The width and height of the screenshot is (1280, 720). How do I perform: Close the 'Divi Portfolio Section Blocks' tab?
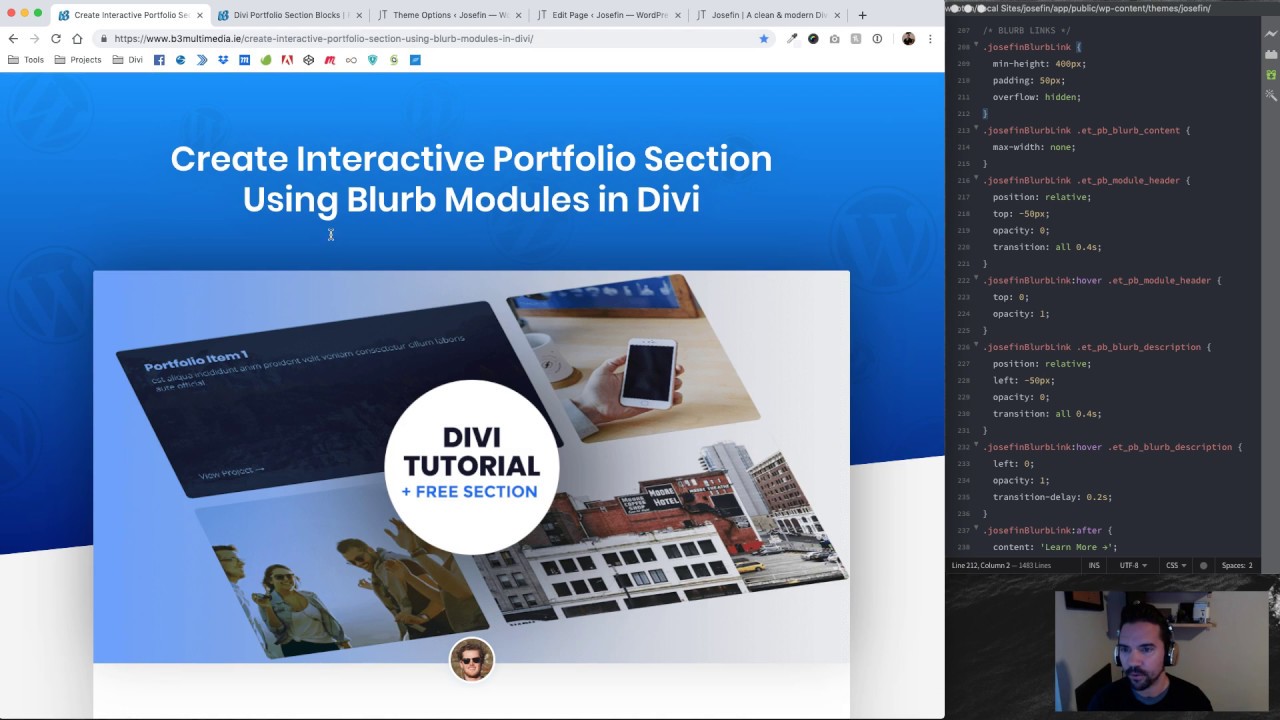pyautogui.click(x=358, y=15)
